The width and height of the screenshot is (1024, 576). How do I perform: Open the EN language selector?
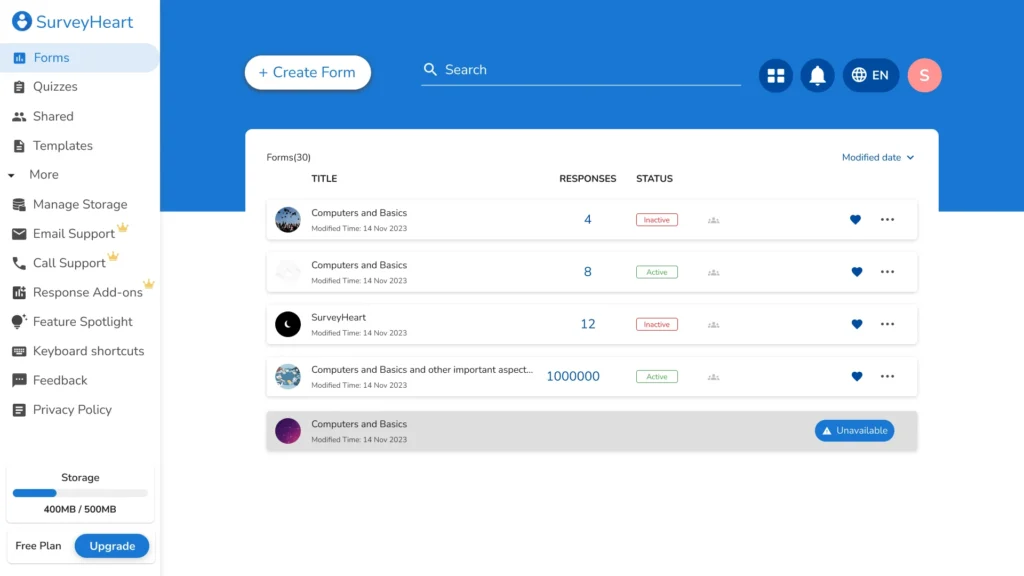pyautogui.click(x=870, y=75)
